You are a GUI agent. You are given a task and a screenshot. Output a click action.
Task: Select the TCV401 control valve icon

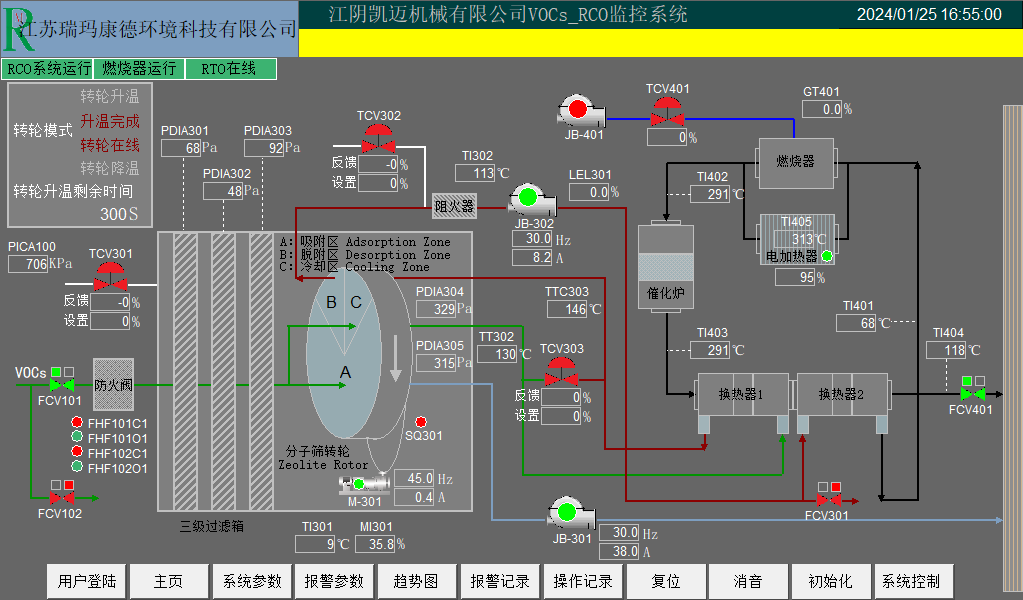click(667, 112)
